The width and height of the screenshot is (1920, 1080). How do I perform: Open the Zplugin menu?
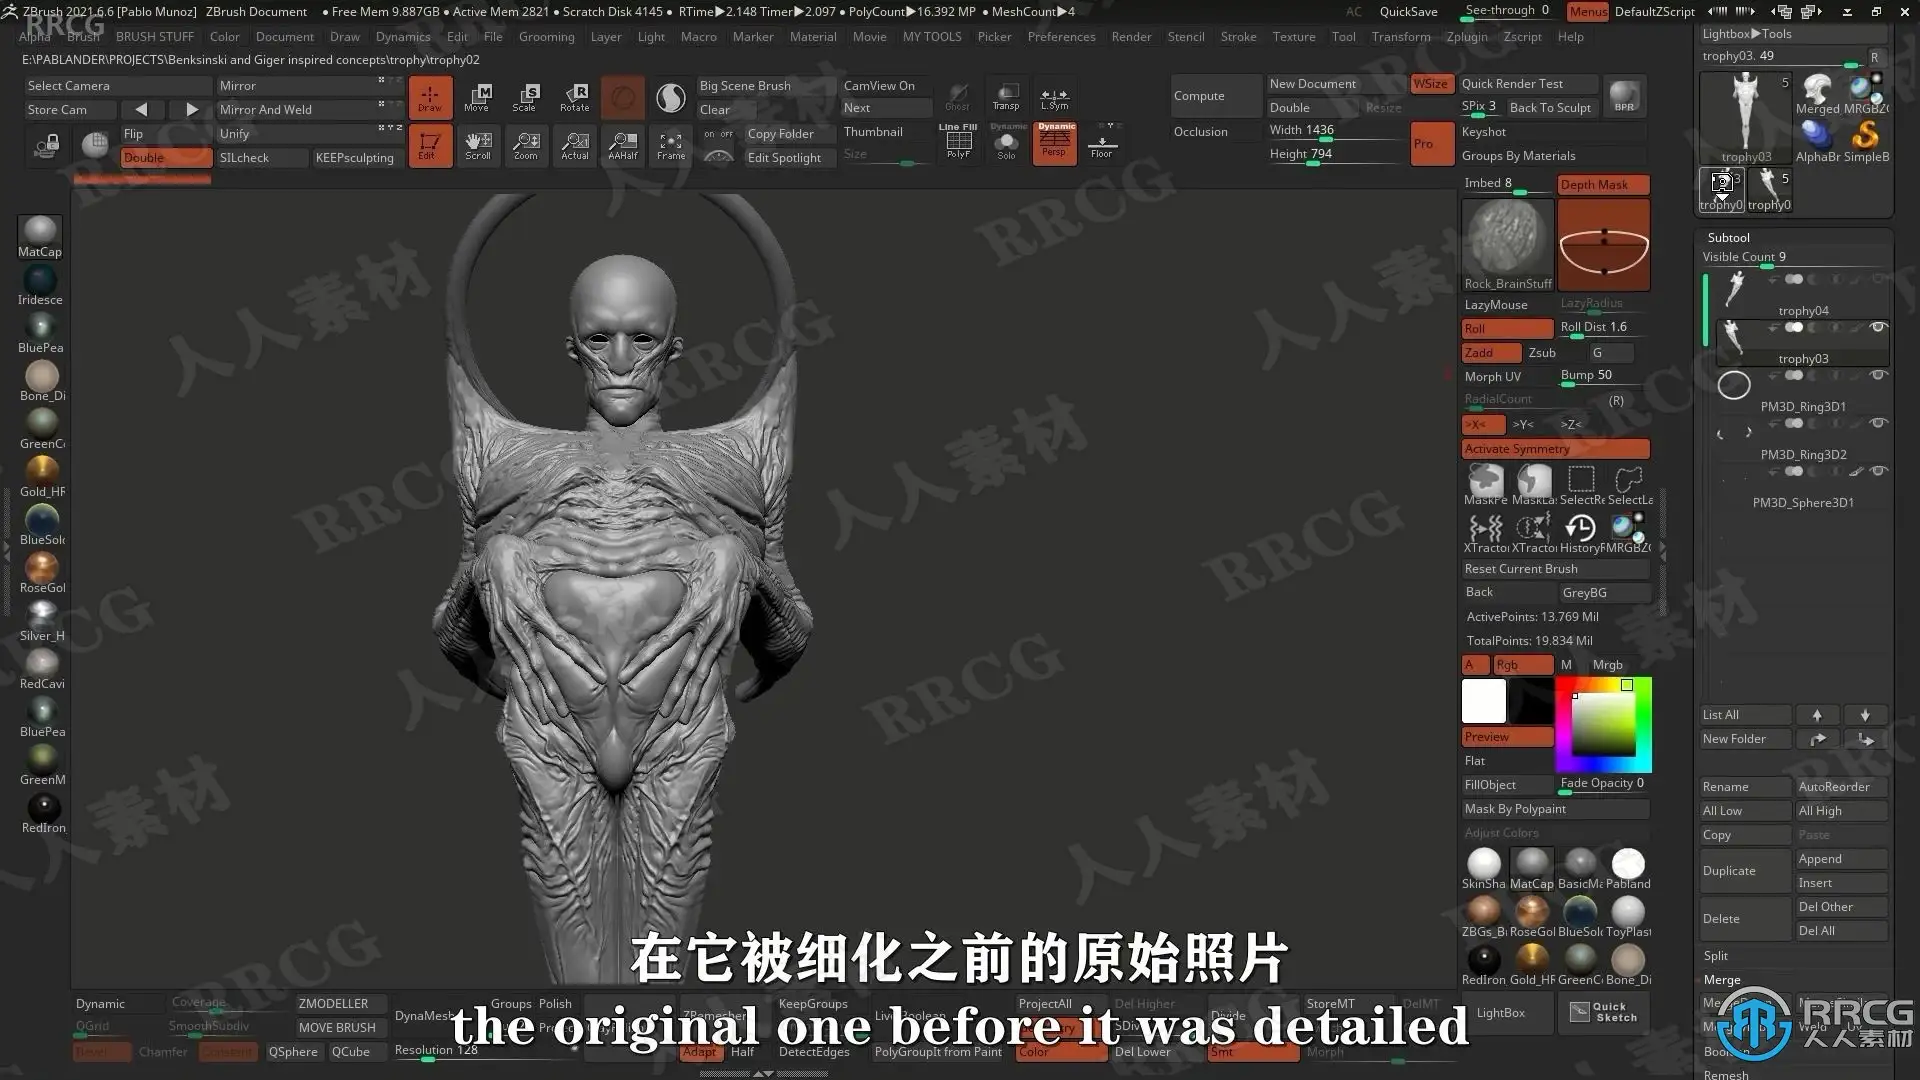pyautogui.click(x=1467, y=37)
